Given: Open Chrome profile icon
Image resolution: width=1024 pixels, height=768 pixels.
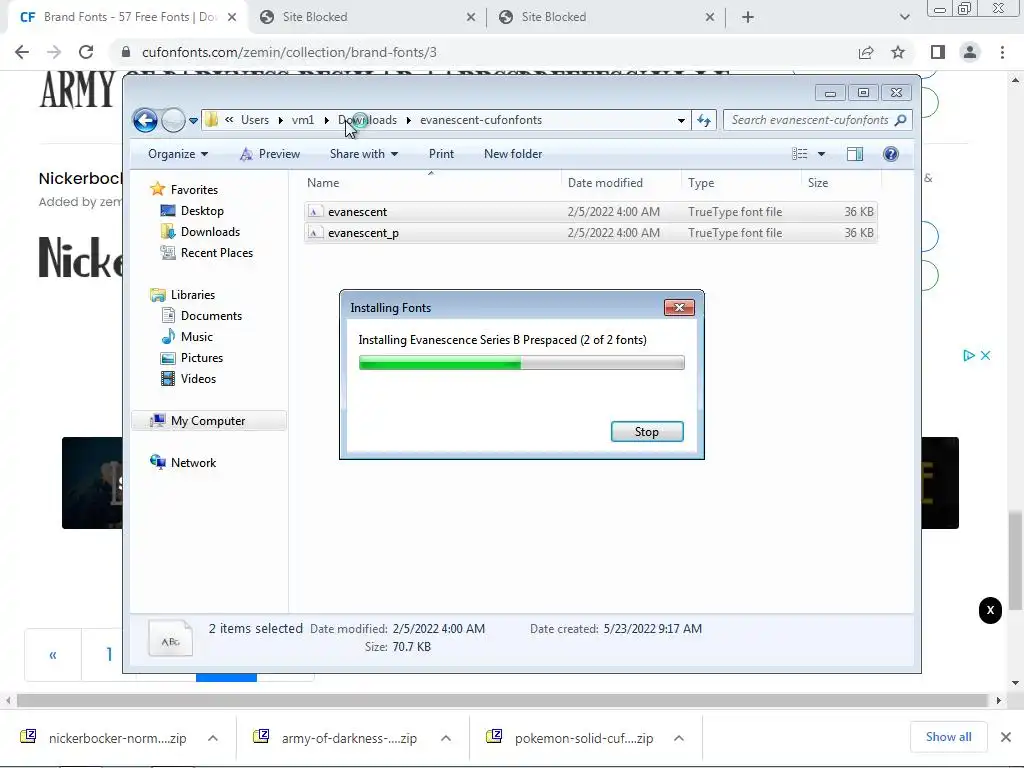Looking at the screenshot, I should (x=970, y=52).
